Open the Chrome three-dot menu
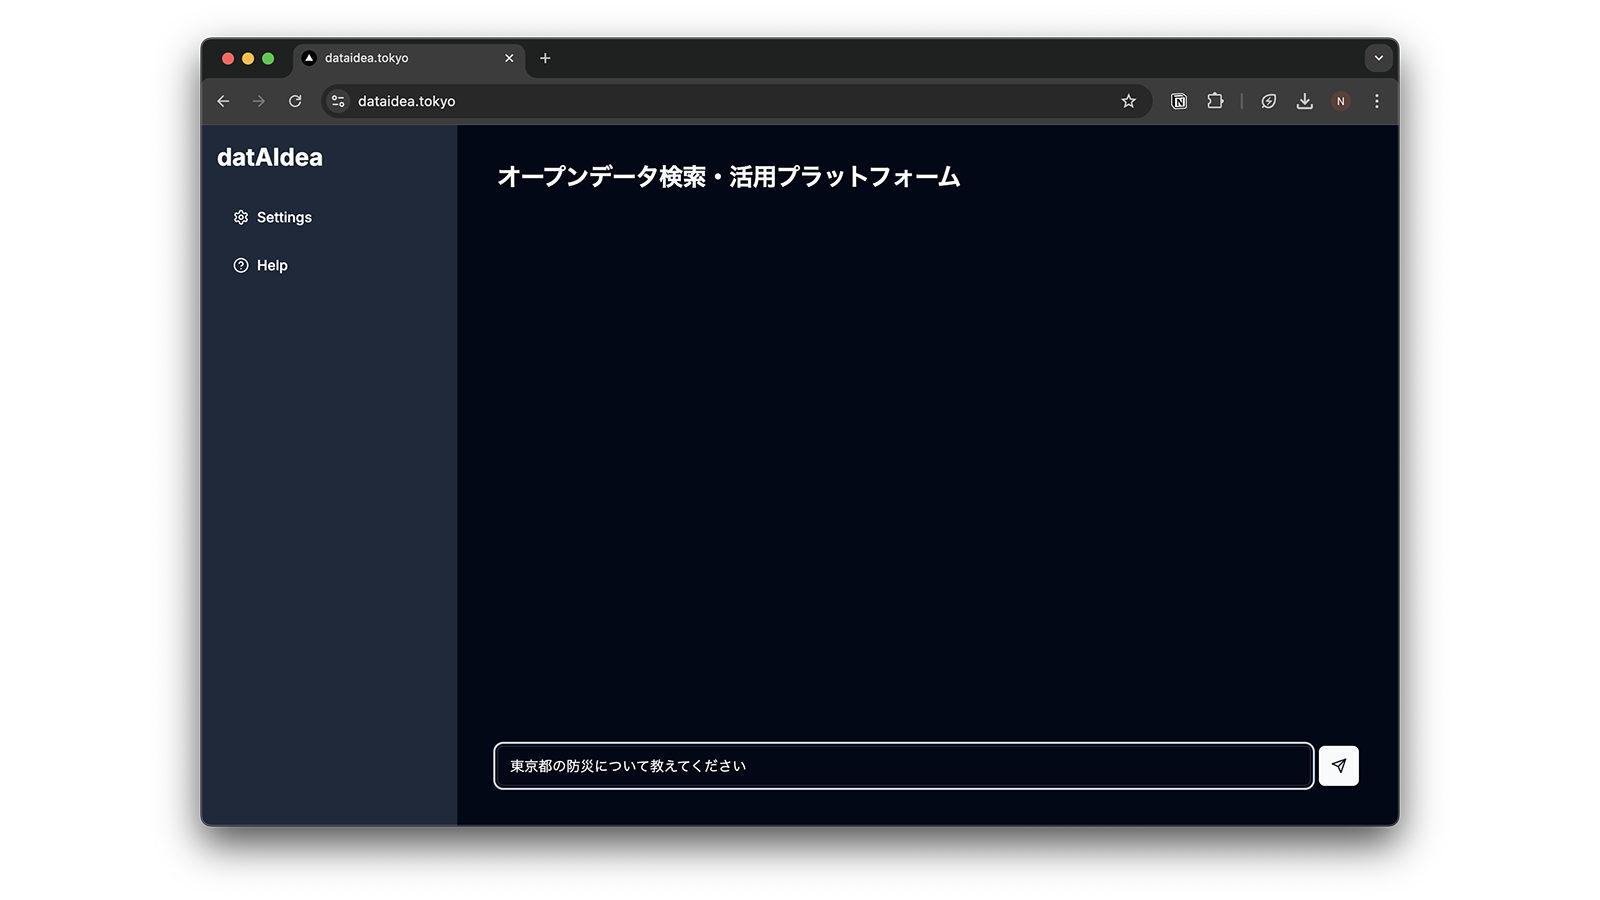This screenshot has width=1600, height=900. point(1376,101)
